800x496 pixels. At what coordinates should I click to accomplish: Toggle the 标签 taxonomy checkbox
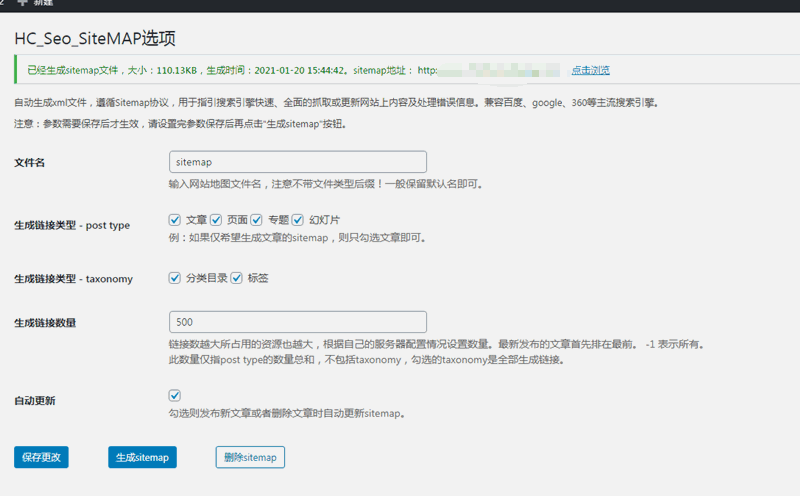[237, 278]
